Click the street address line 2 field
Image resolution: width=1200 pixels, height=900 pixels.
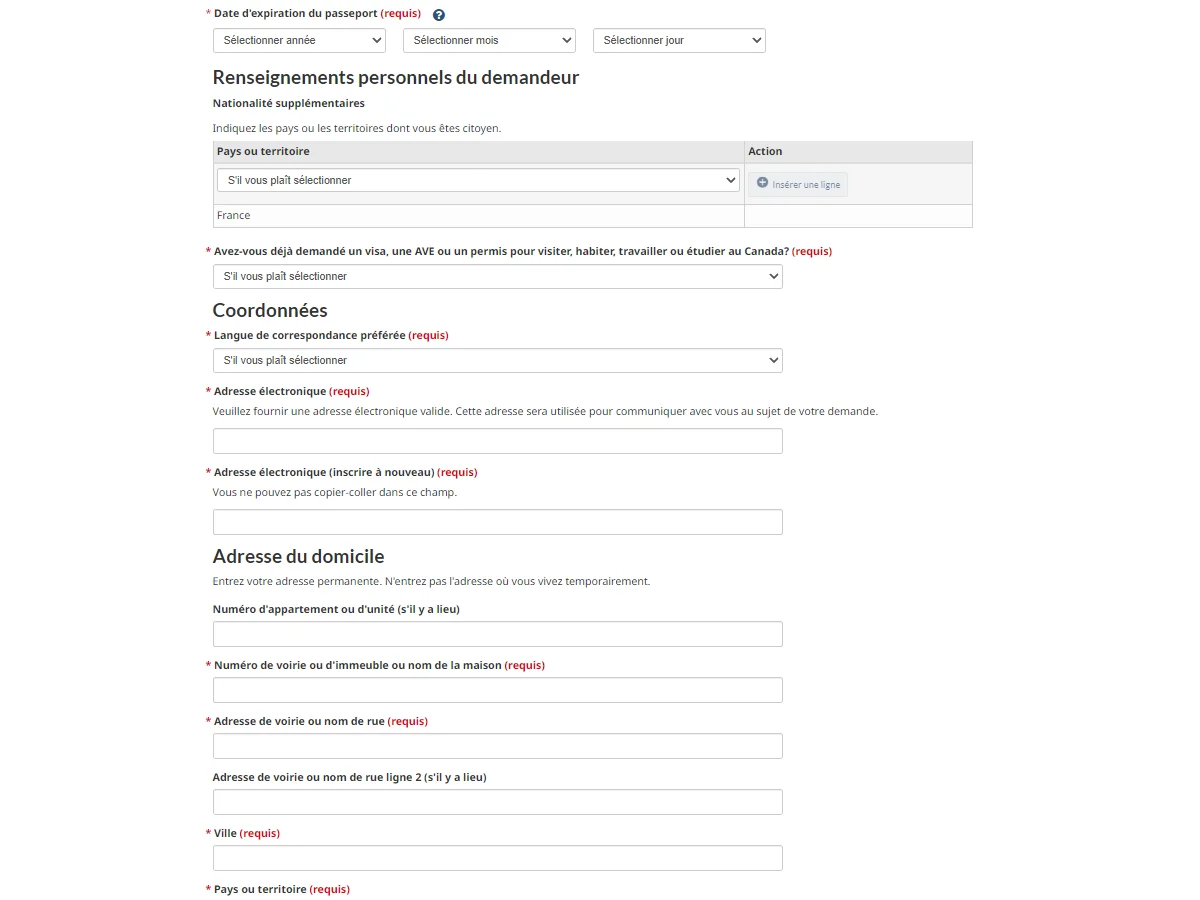pyautogui.click(x=497, y=801)
